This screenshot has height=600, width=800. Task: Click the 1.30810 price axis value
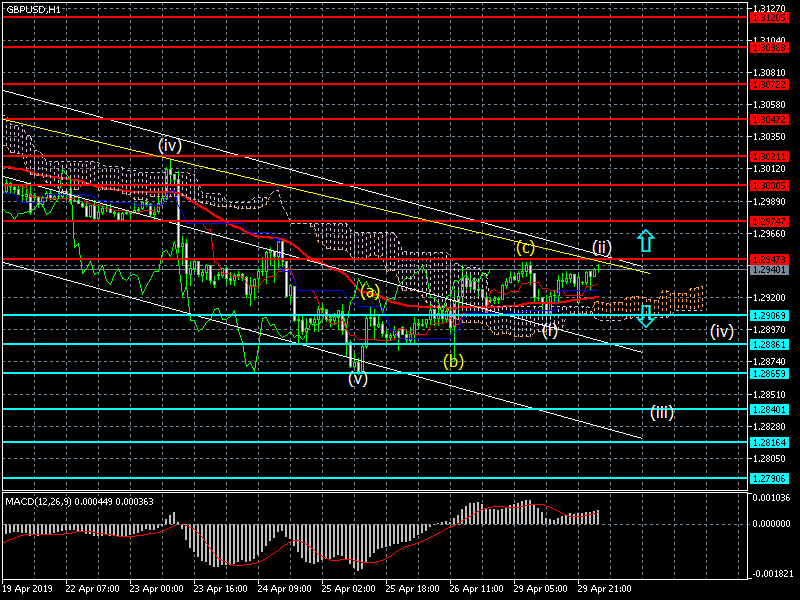tap(769, 72)
